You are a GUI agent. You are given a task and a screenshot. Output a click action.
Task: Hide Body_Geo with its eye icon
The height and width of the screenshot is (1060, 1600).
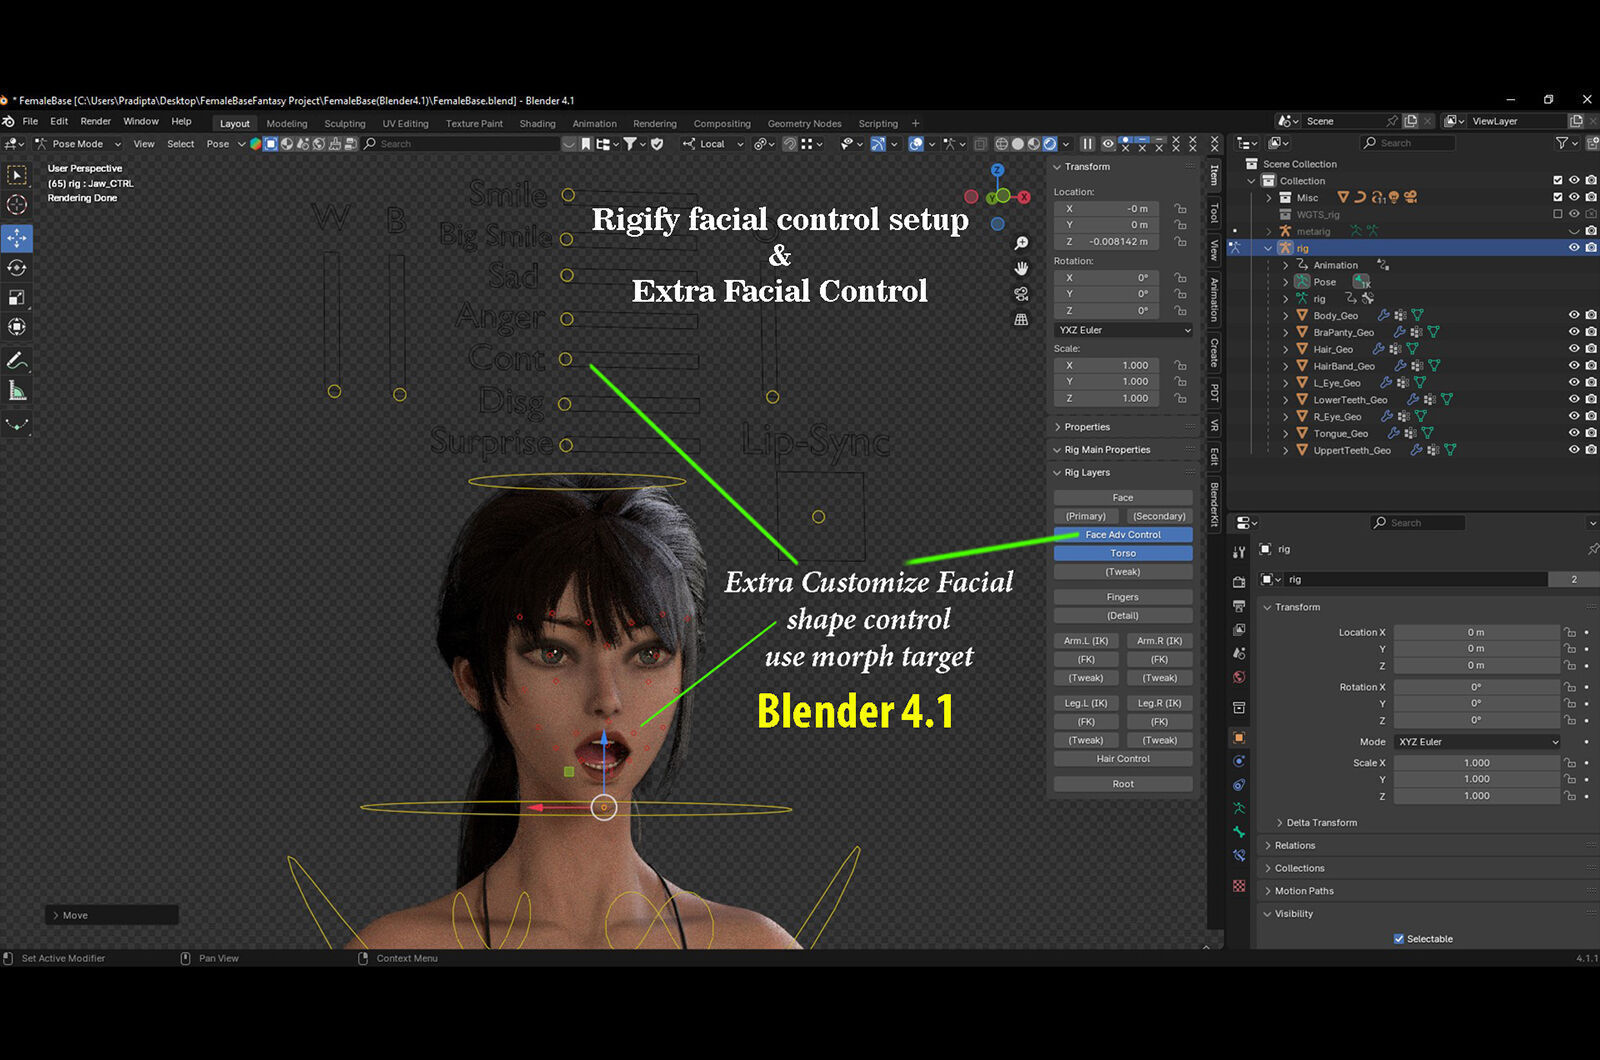[x=1574, y=315]
